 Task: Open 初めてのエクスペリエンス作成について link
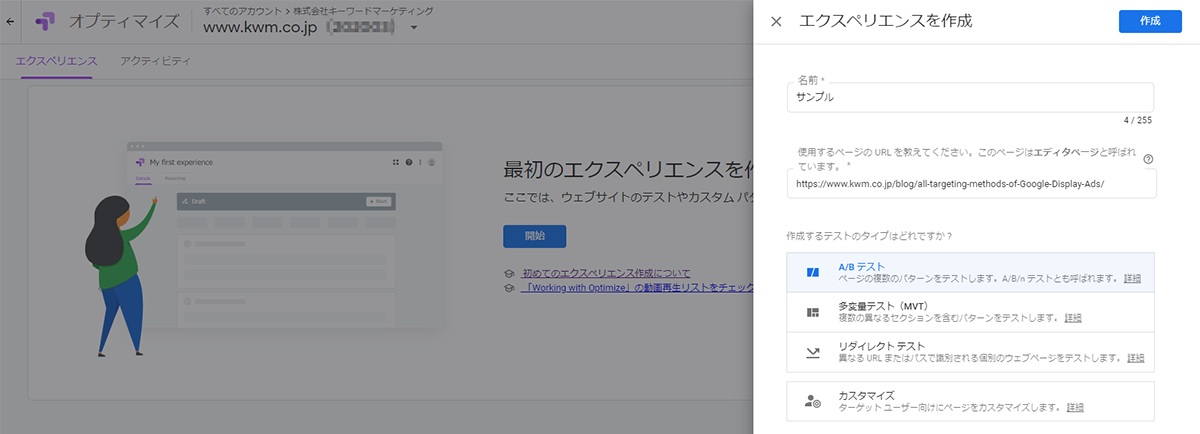(606, 272)
